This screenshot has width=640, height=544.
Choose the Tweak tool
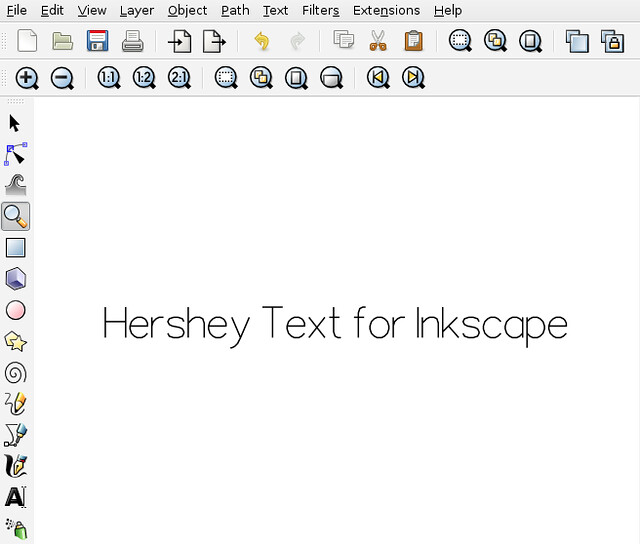[15, 185]
